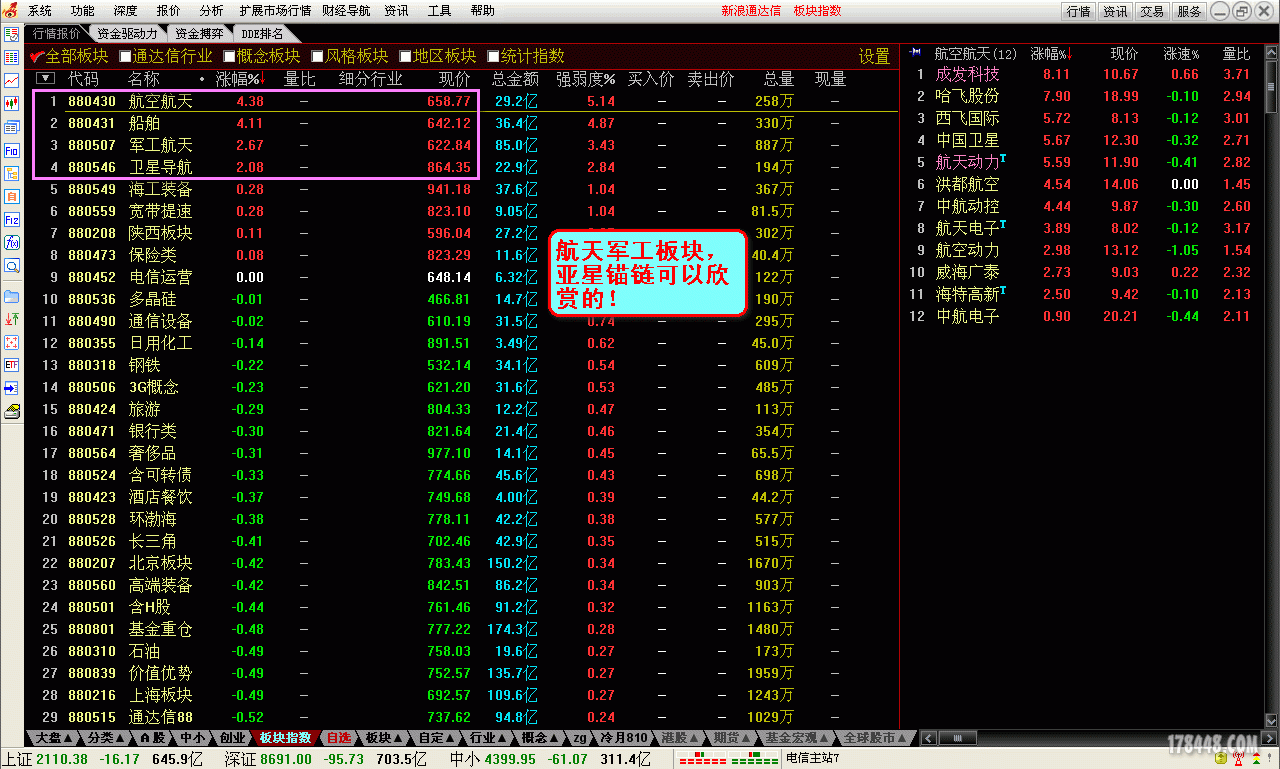Expand the 港股▲ bottom tab menu
Viewport: 1280px width, 769px height.
tap(681, 738)
